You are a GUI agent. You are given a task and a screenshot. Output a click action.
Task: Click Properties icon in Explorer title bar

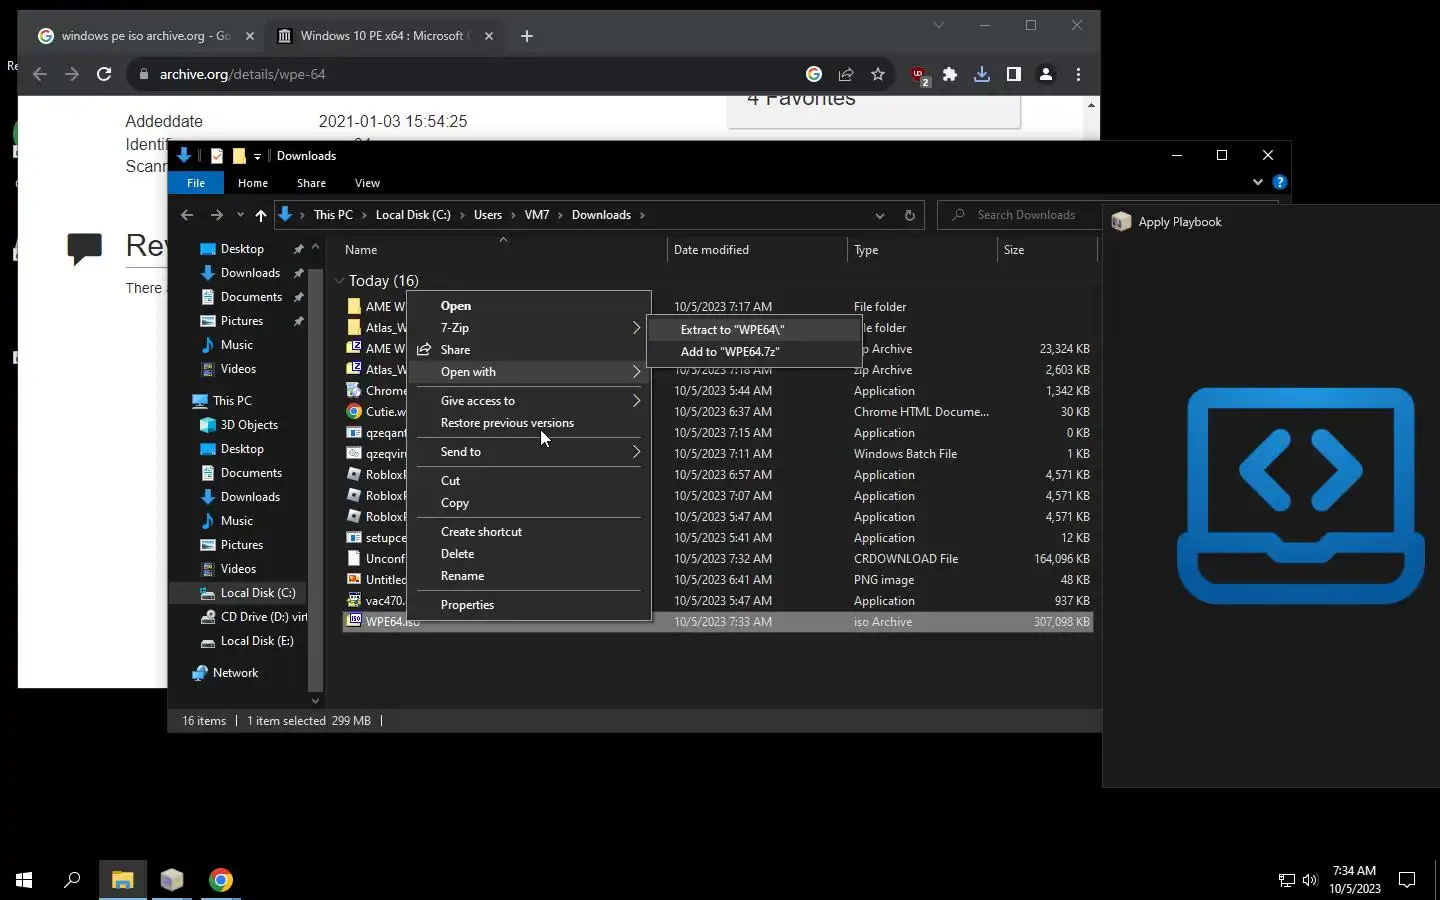click(x=216, y=156)
